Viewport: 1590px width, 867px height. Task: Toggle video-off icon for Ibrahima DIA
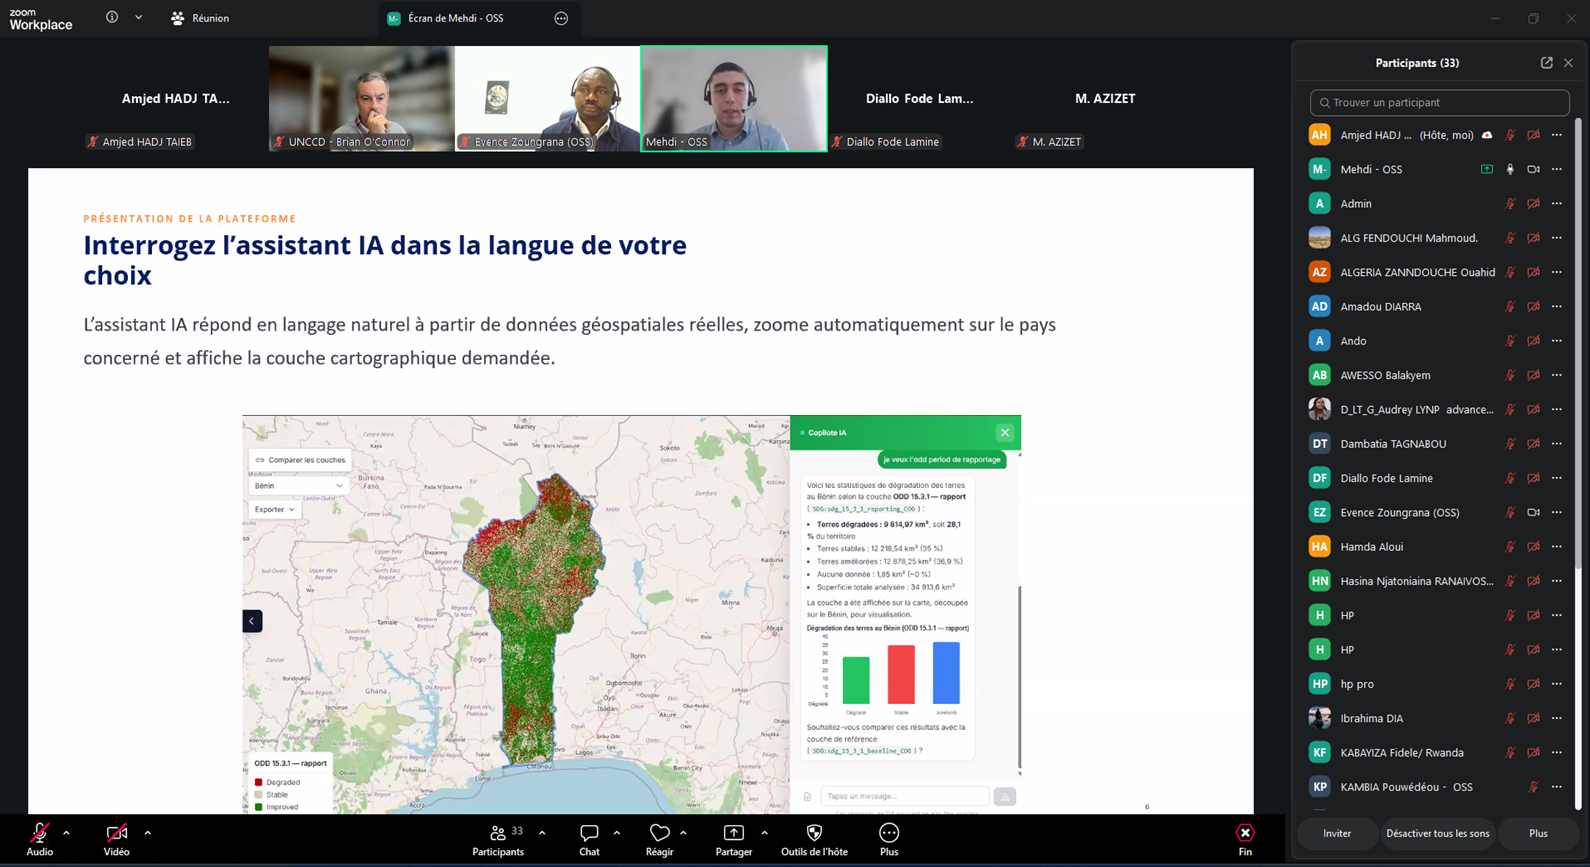(1533, 718)
